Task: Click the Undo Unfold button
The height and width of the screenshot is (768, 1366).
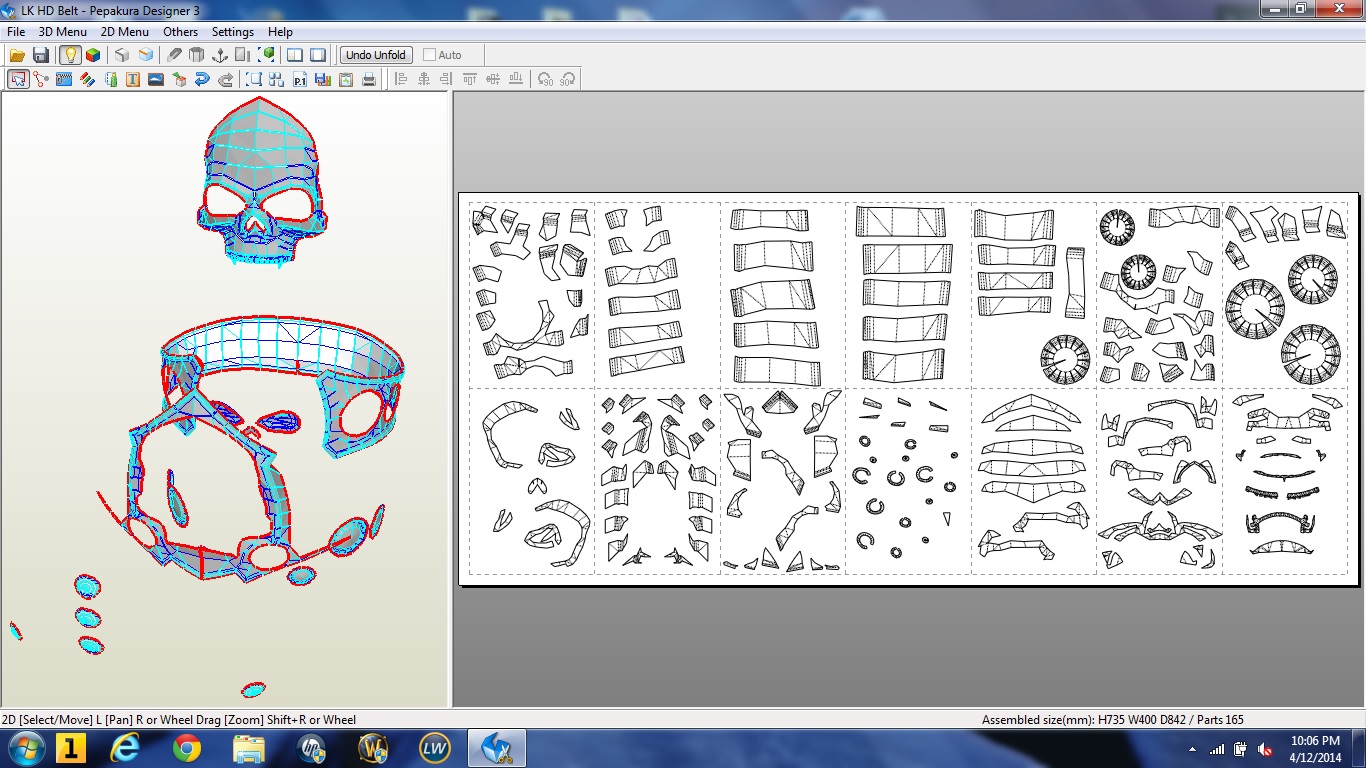Action: 376,55
